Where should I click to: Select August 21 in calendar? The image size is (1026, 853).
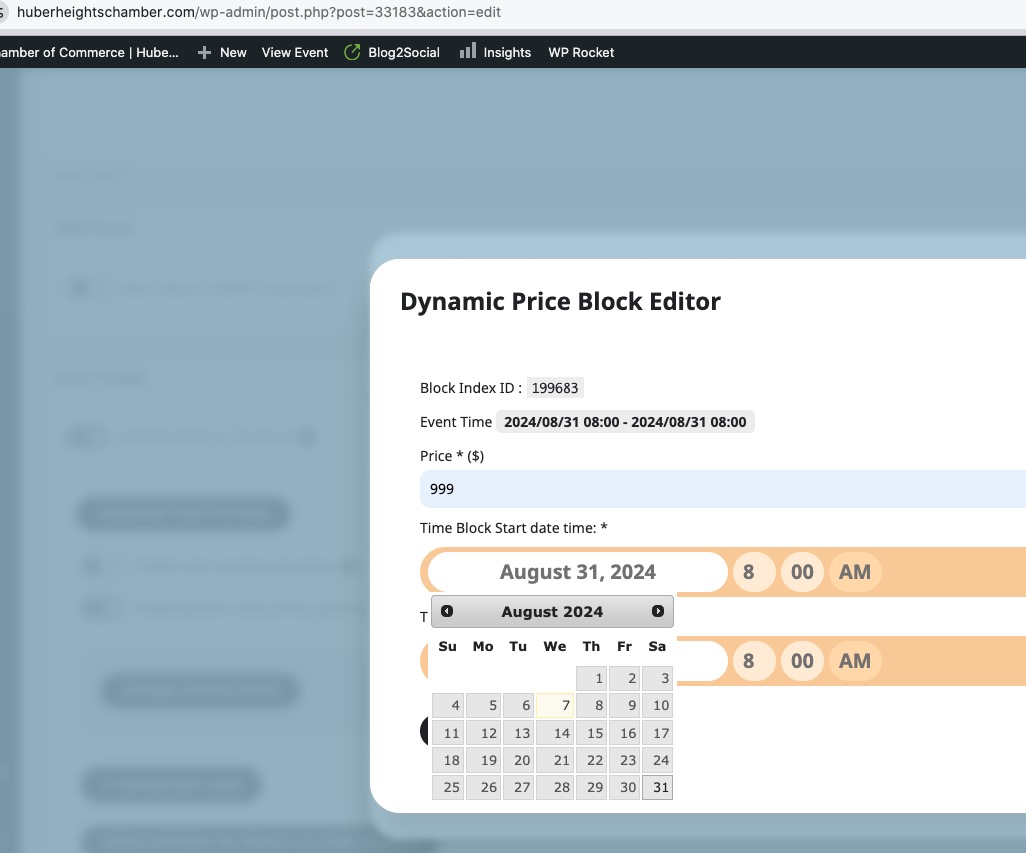click(x=555, y=760)
